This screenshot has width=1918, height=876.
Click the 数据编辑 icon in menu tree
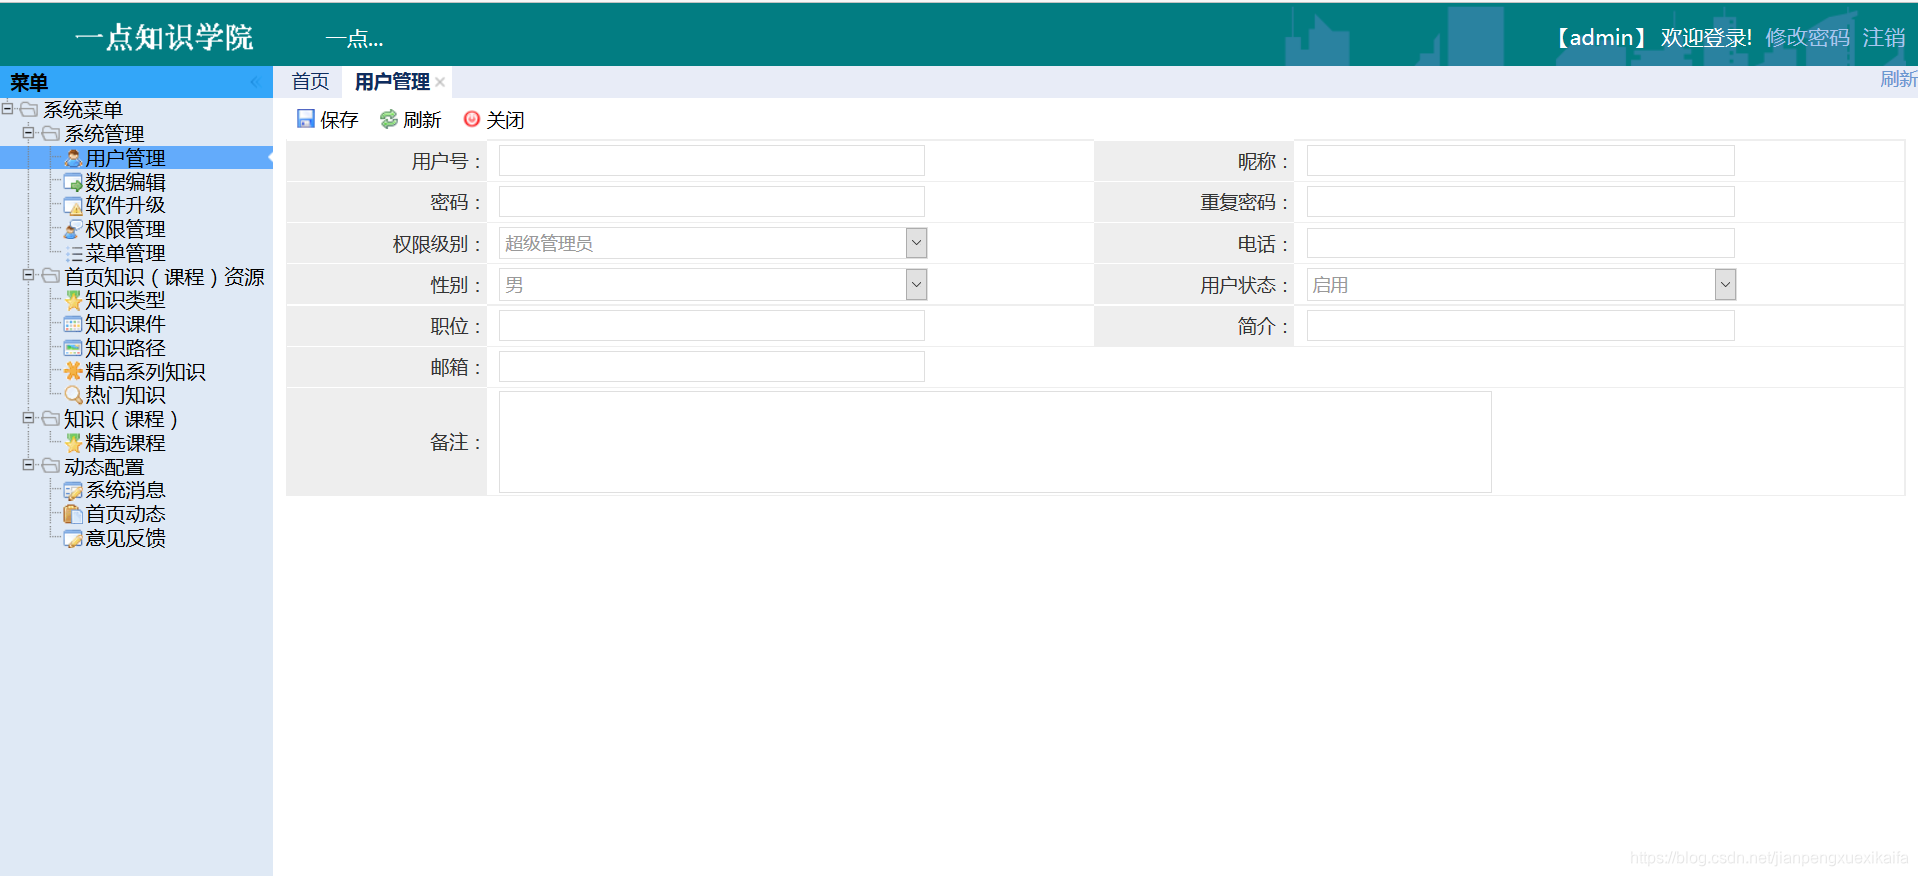[x=73, y=182]
